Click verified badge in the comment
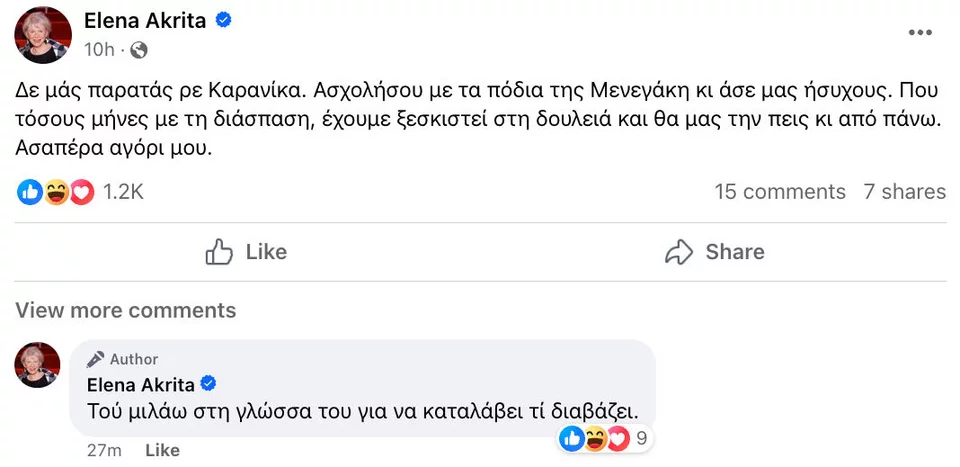The width and height of the screenshot is (960, 467). [210, 384]
